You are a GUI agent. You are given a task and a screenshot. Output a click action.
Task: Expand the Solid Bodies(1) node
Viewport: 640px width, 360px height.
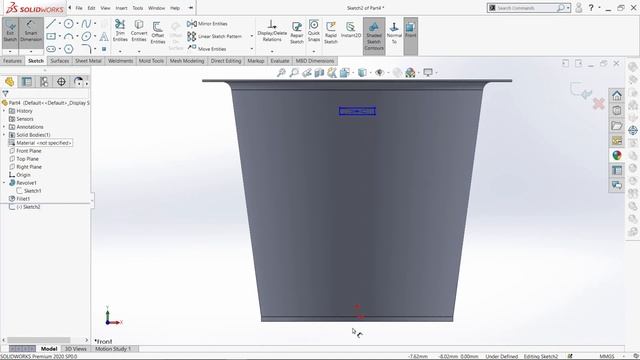coord(4,135)
